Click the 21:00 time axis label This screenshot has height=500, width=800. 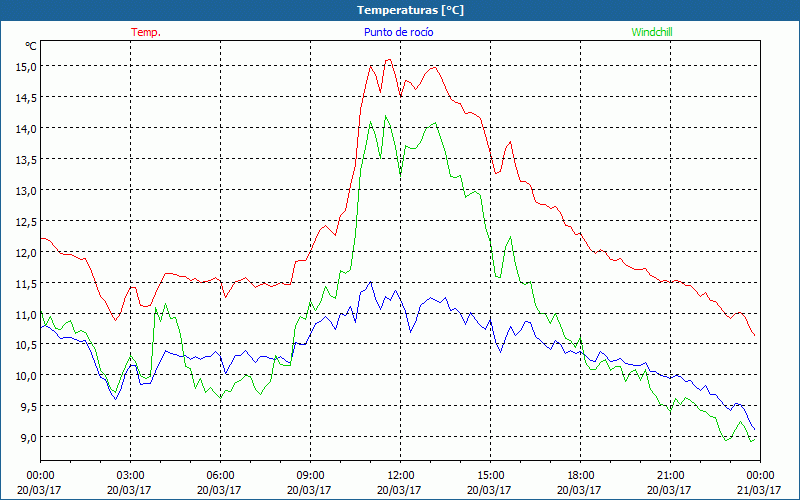coord(670,476)
